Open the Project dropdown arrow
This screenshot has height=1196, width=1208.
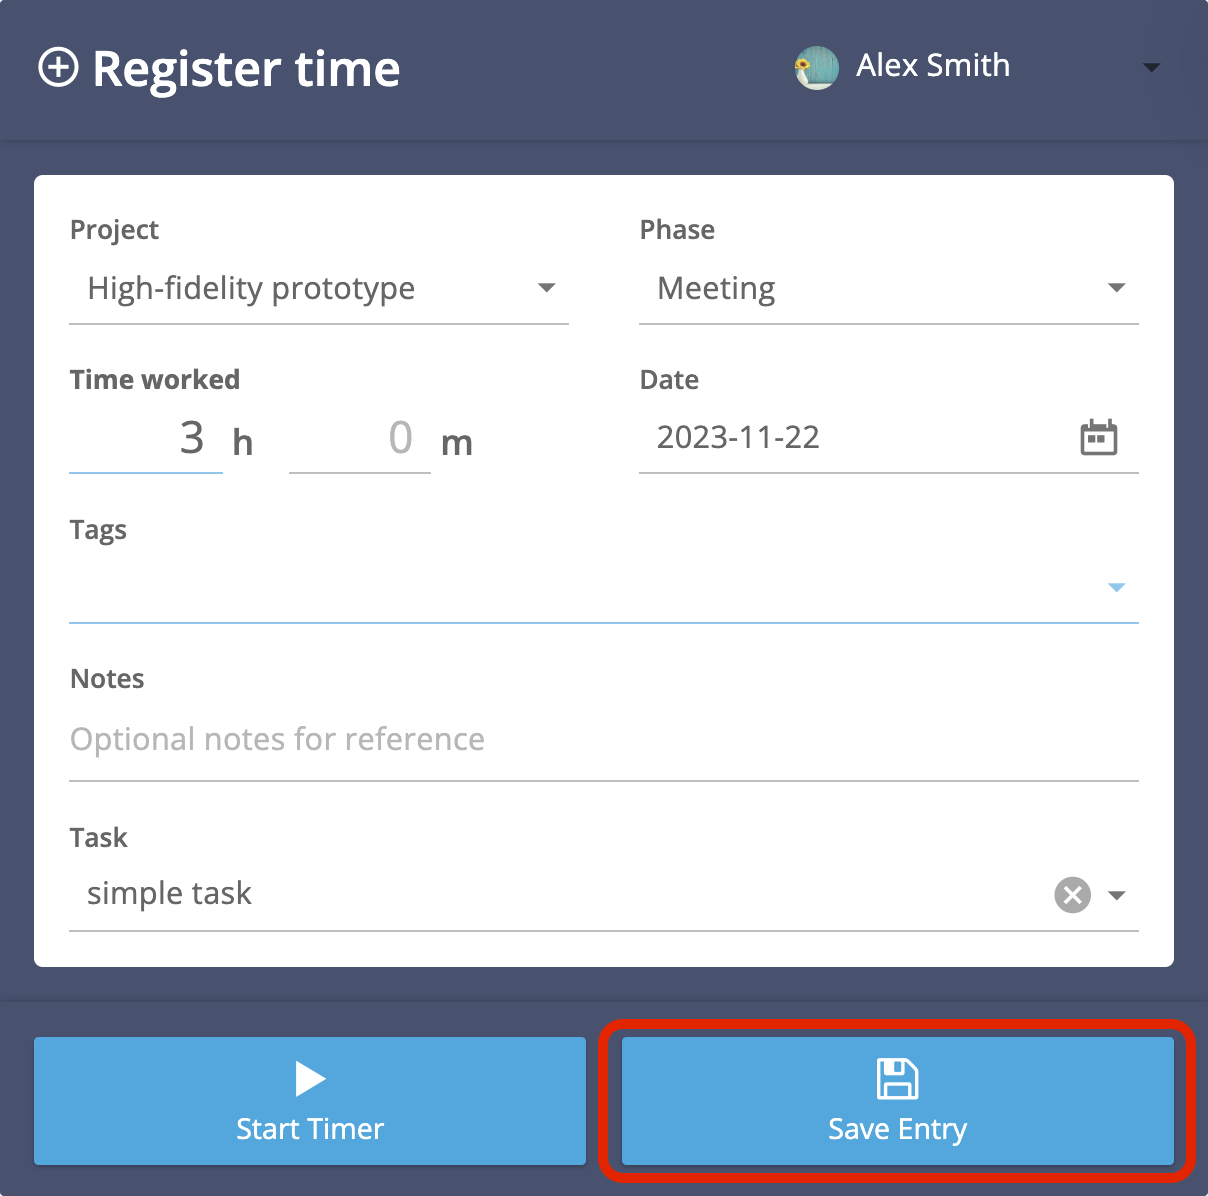pos(546,288)
